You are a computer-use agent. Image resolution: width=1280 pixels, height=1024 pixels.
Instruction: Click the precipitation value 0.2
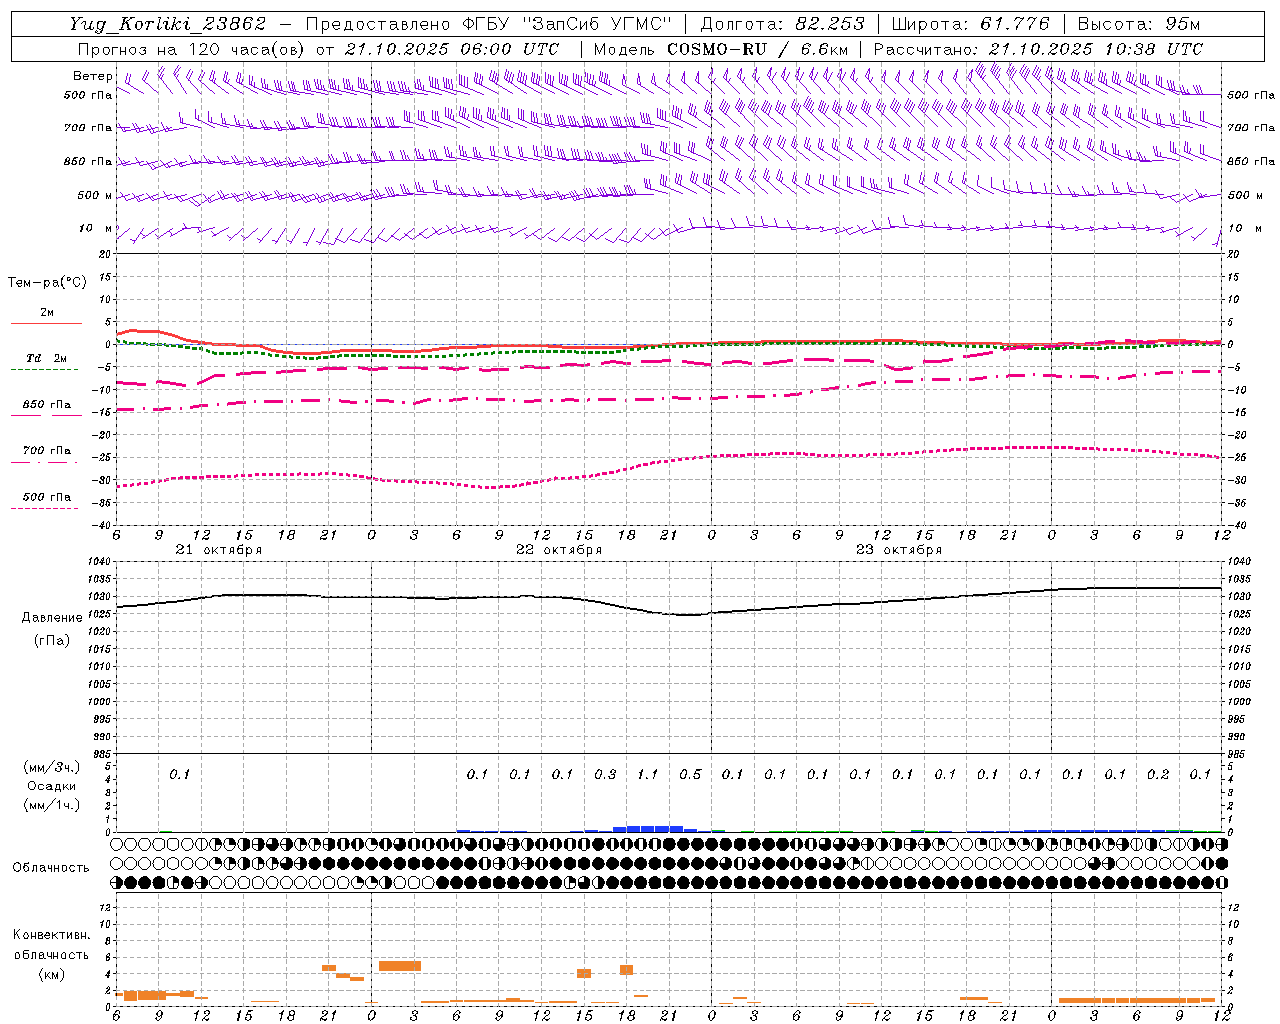1158,775
